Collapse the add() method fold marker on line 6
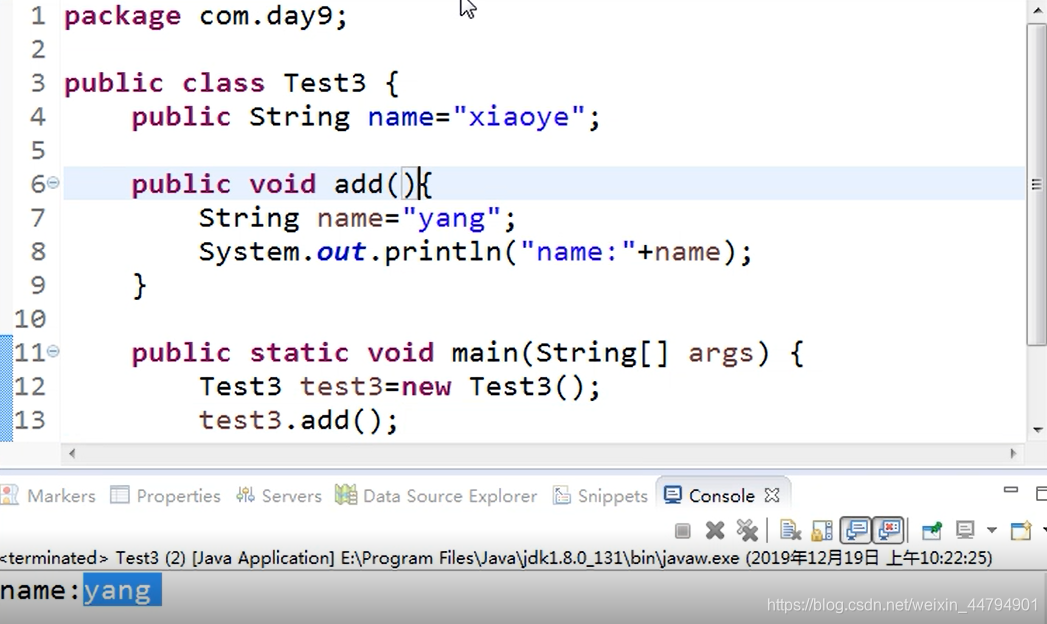 pyautogui.click(x=53, y=182)
